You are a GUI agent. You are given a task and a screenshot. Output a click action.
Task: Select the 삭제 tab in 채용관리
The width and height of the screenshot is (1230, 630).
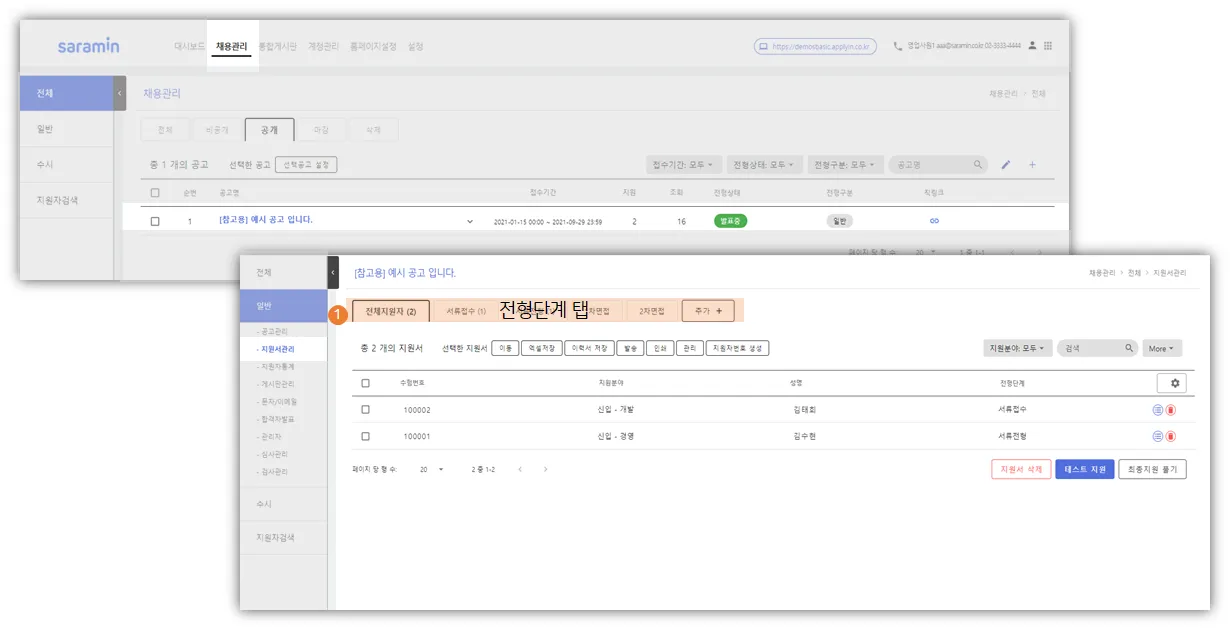[373, 130]
